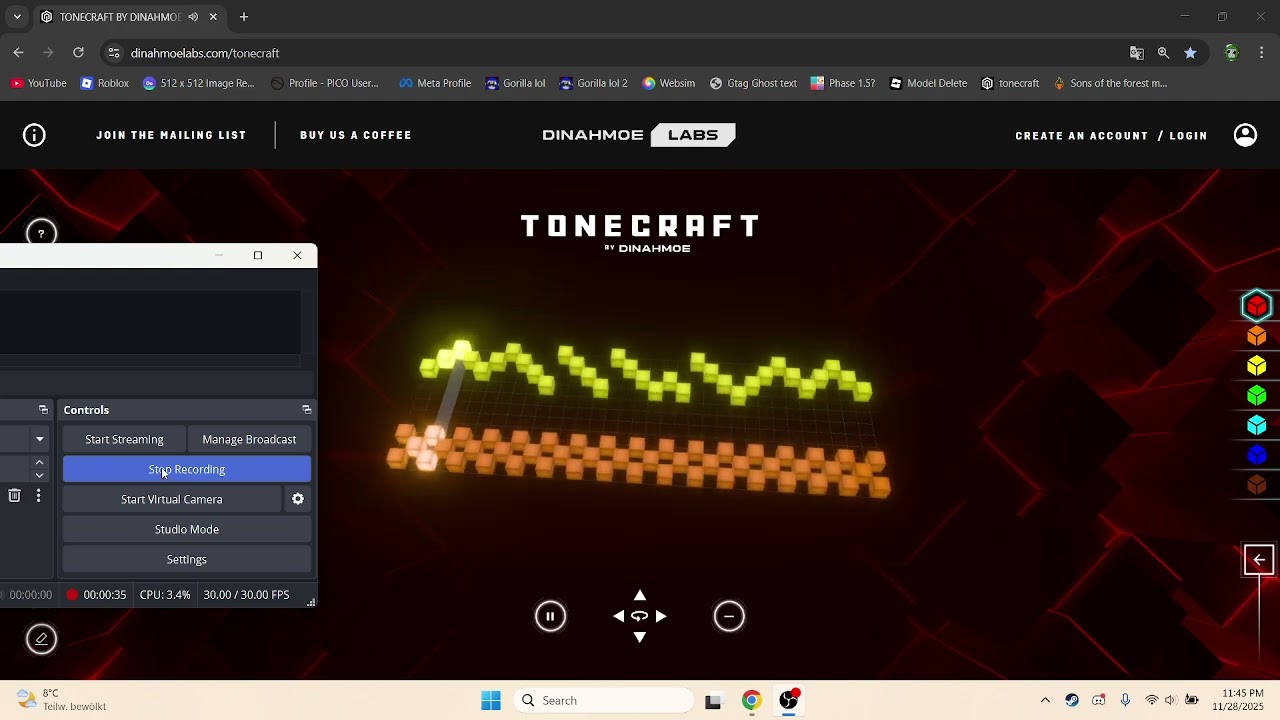This screenshot has width=1280, height=720.
Task: Click the taskbar Search box
Action: [x=603, y=701]
